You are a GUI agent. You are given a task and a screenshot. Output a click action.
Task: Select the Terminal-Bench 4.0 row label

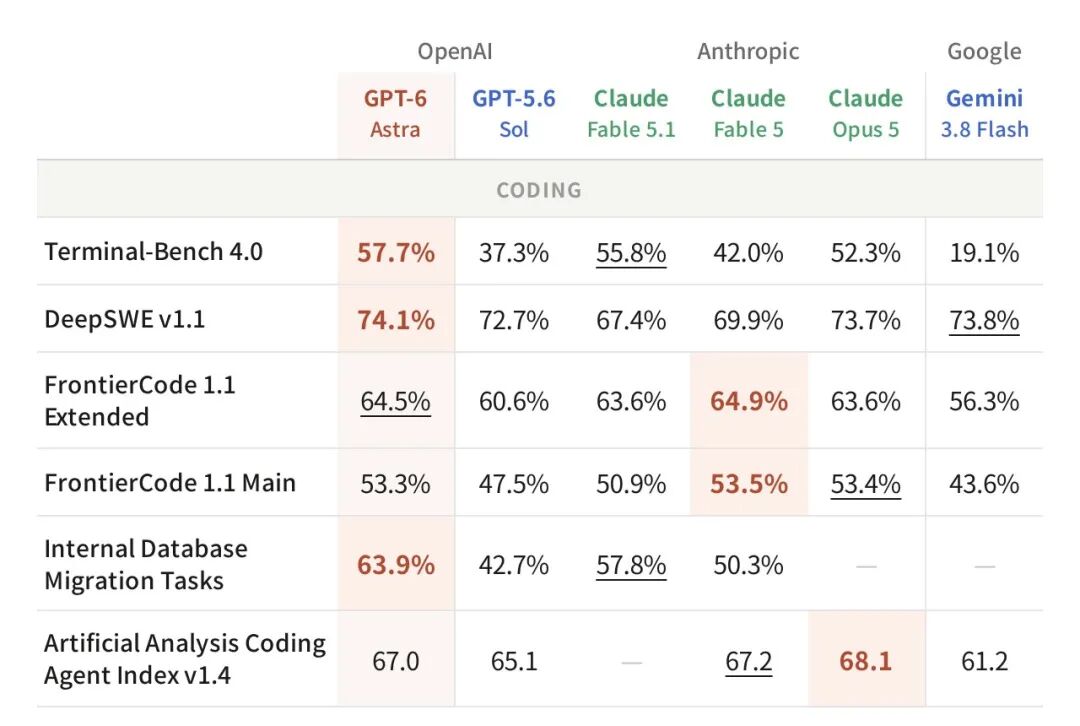(153, 251)
